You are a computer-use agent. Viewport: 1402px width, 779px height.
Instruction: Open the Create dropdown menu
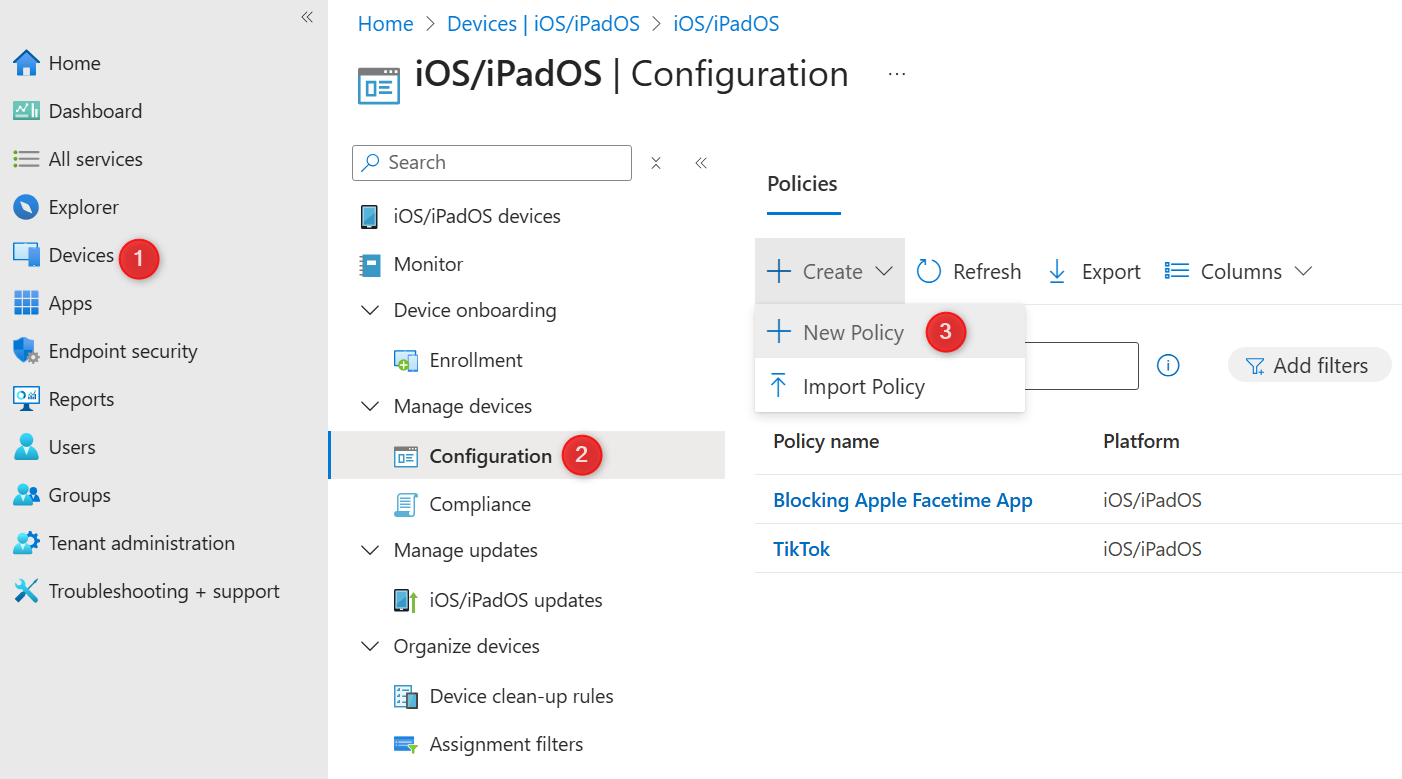[x=828, y=271]
